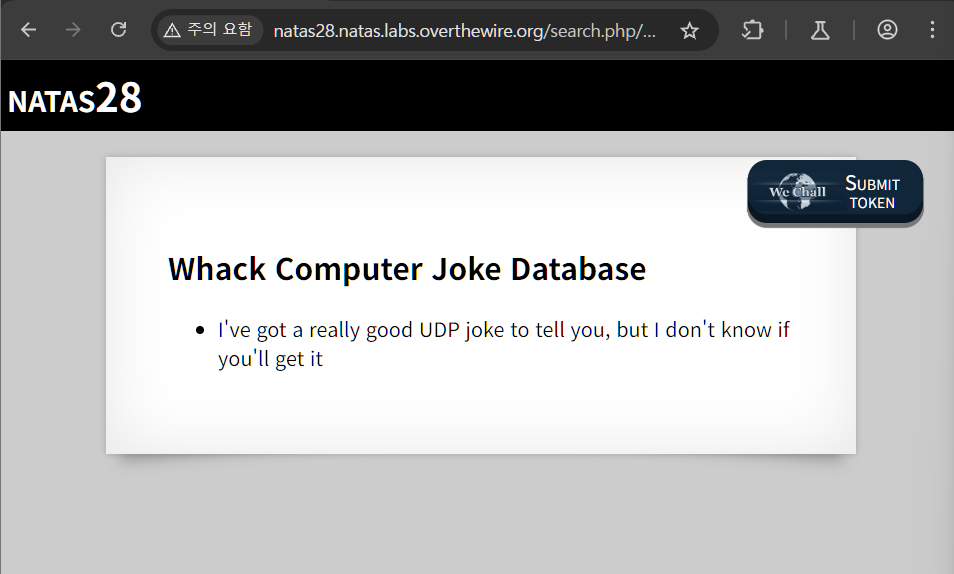
Task: Click the gray background below content box
Action: 480,515
